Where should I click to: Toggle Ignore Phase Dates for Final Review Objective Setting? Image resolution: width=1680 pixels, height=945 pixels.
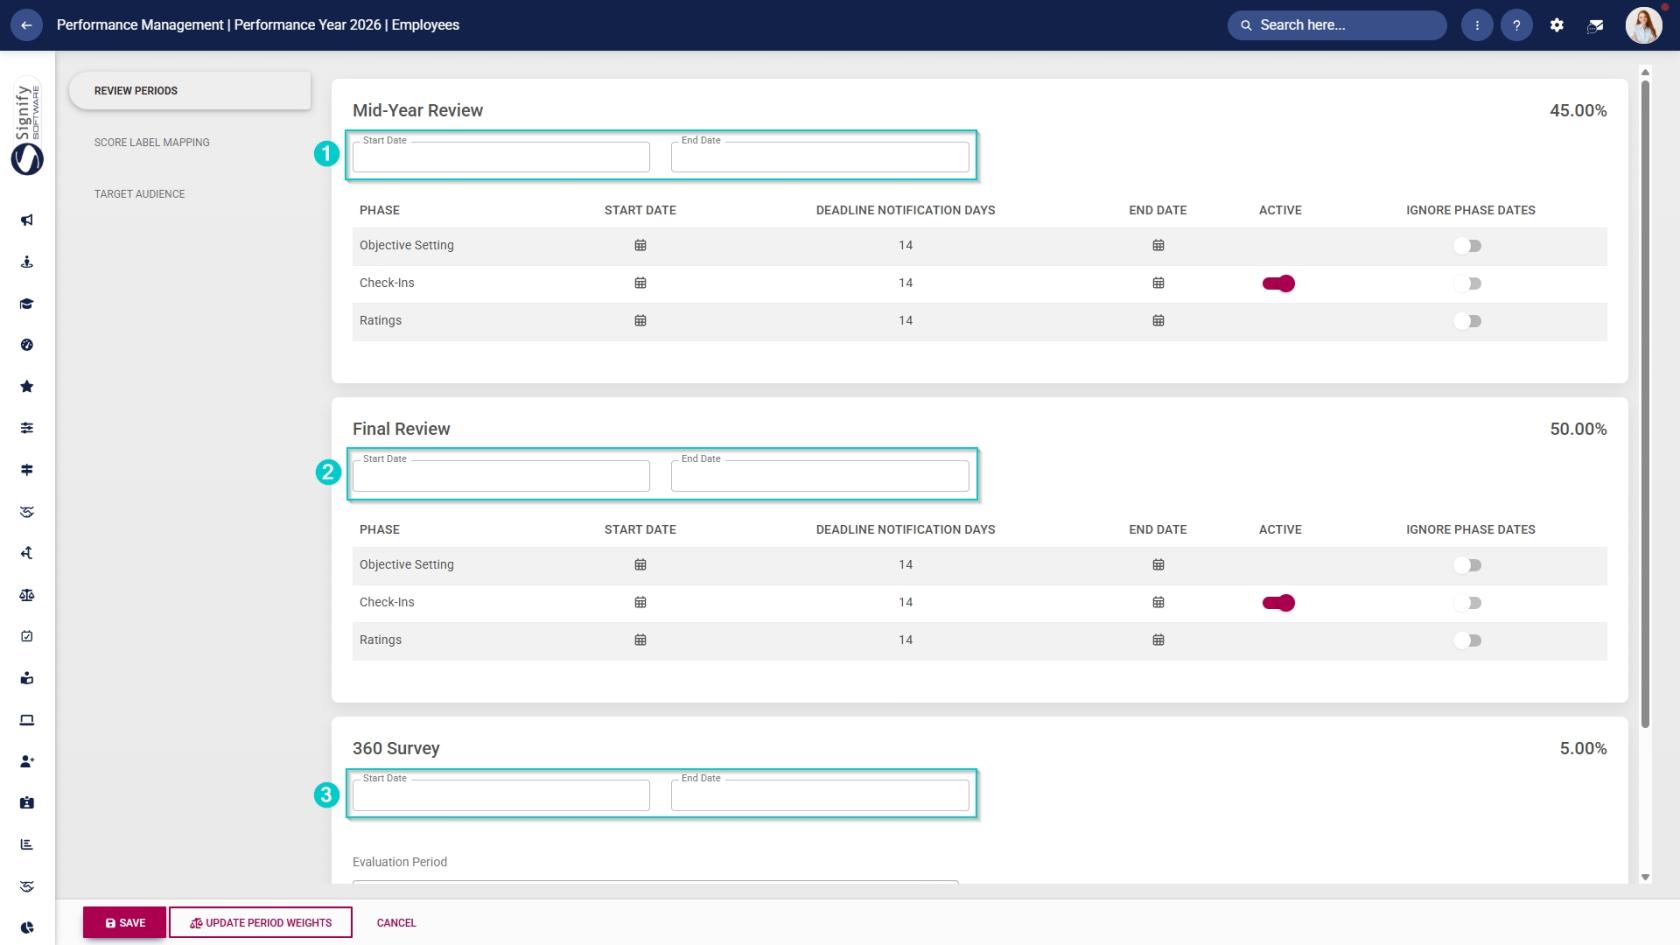[1468, 565]
